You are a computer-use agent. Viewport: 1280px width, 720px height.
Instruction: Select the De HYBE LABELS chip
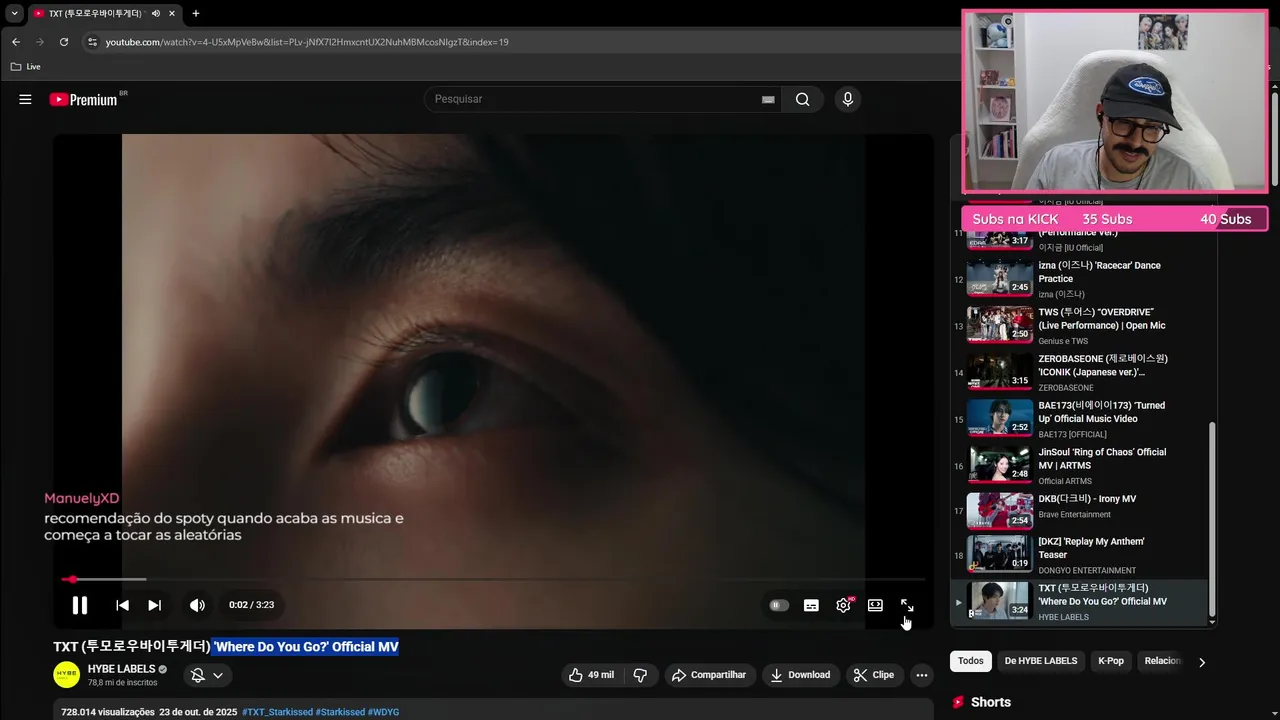click(1041, 661)
